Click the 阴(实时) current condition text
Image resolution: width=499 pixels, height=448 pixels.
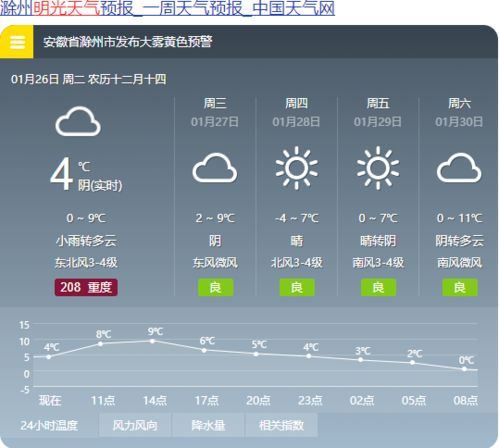point(100,185)
